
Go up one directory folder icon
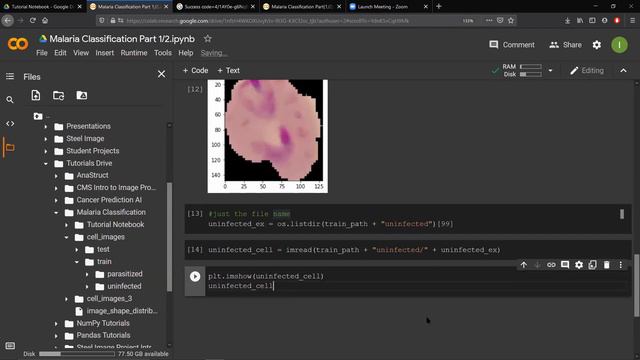[38, 116]
